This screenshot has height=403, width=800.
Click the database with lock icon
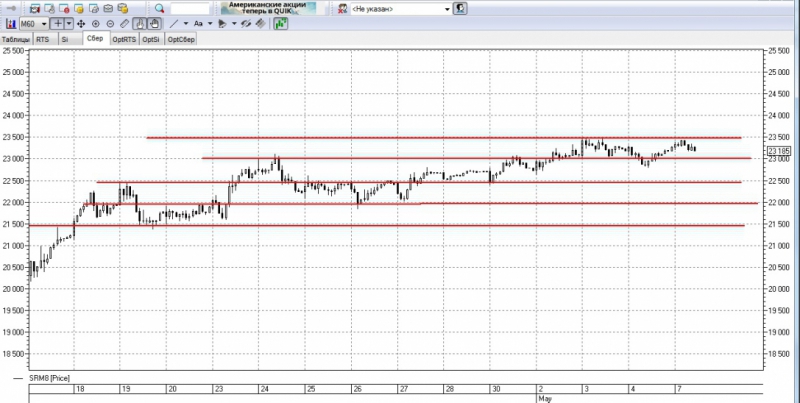(122, 9)
